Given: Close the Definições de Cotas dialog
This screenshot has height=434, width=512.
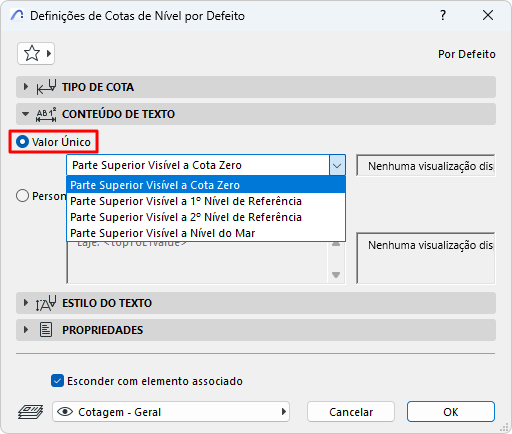Looking at the screenshot, I should click(x=488, y=15).
